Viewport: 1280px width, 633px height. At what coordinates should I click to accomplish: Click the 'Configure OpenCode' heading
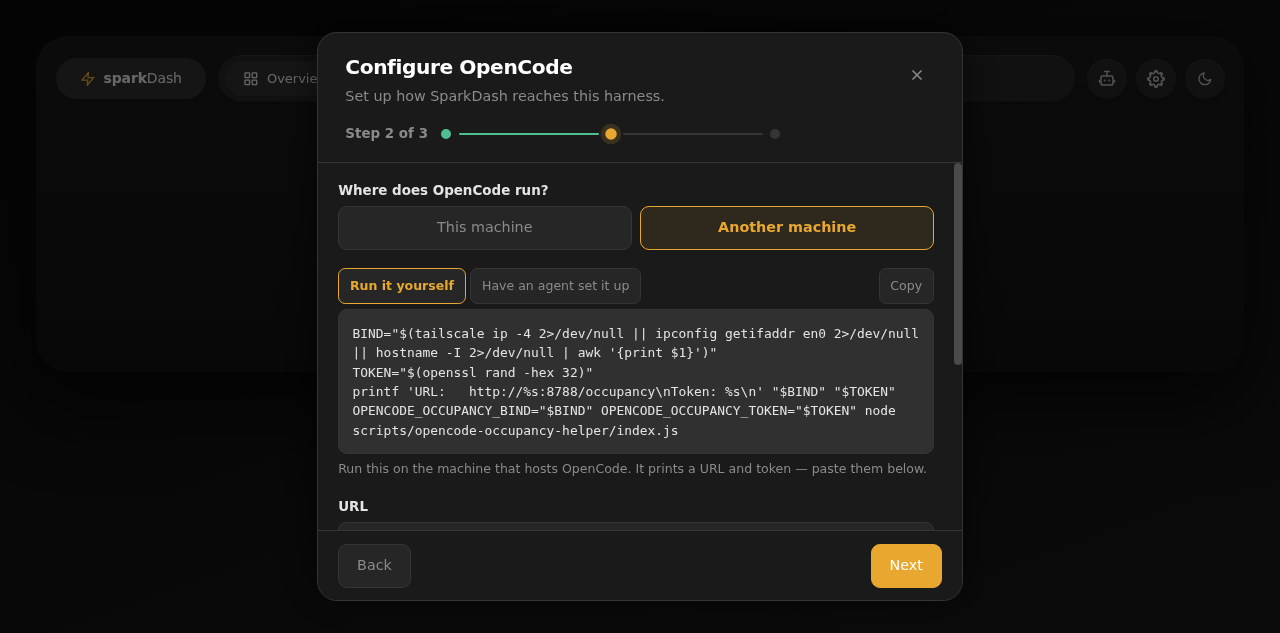[x=459, y=67]
